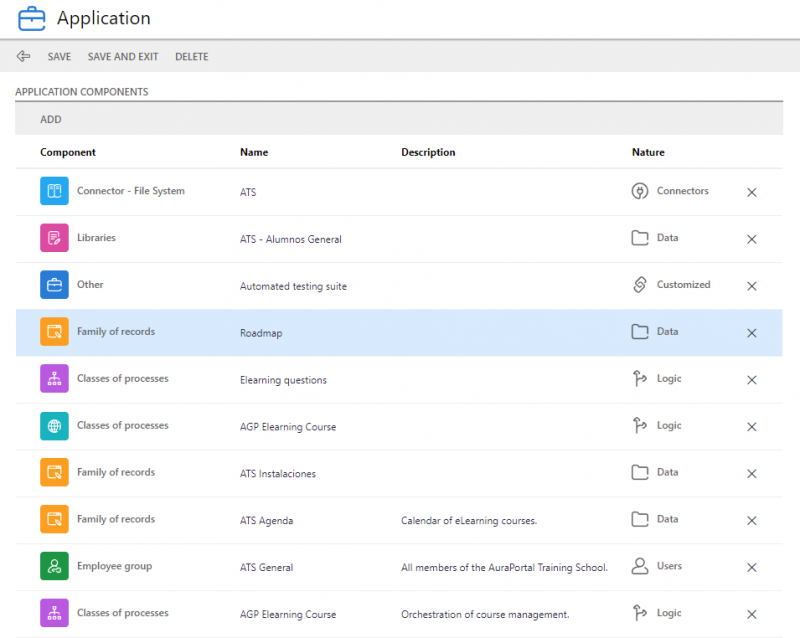Remove the ATS Instalaciones component
800x638 pixels.
point(752,474)
